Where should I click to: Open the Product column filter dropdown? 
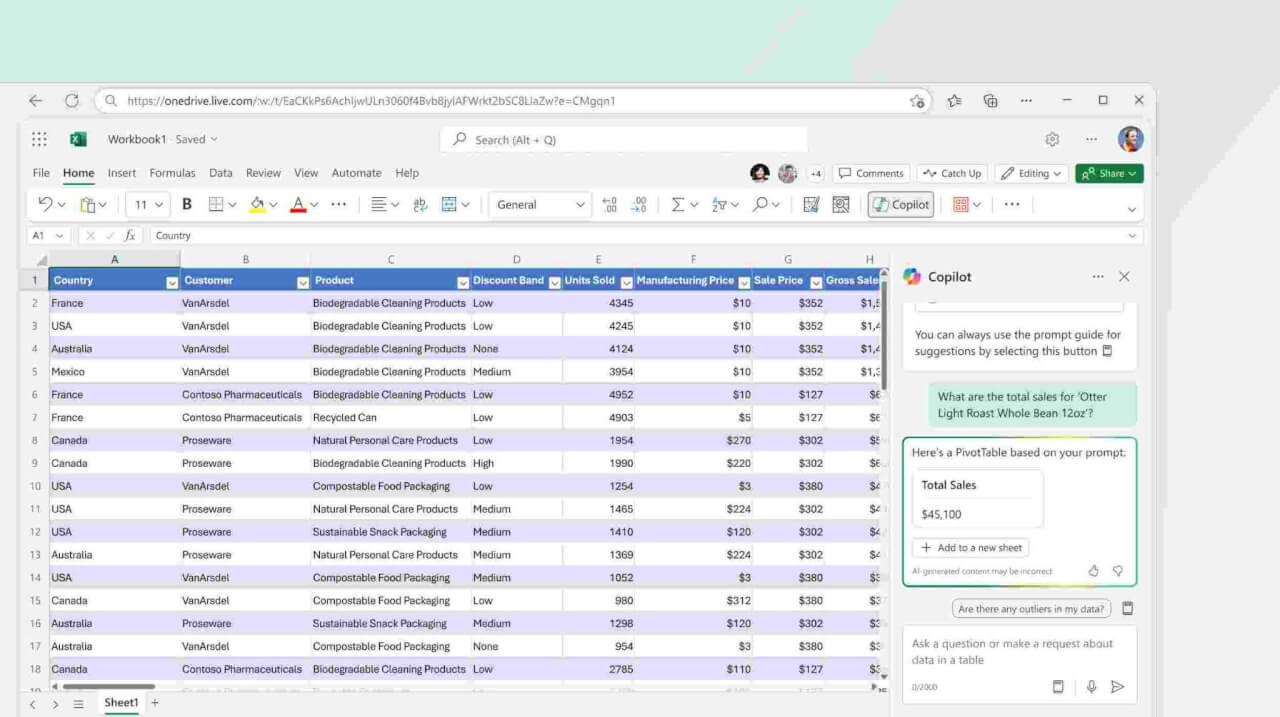[463, 283]
